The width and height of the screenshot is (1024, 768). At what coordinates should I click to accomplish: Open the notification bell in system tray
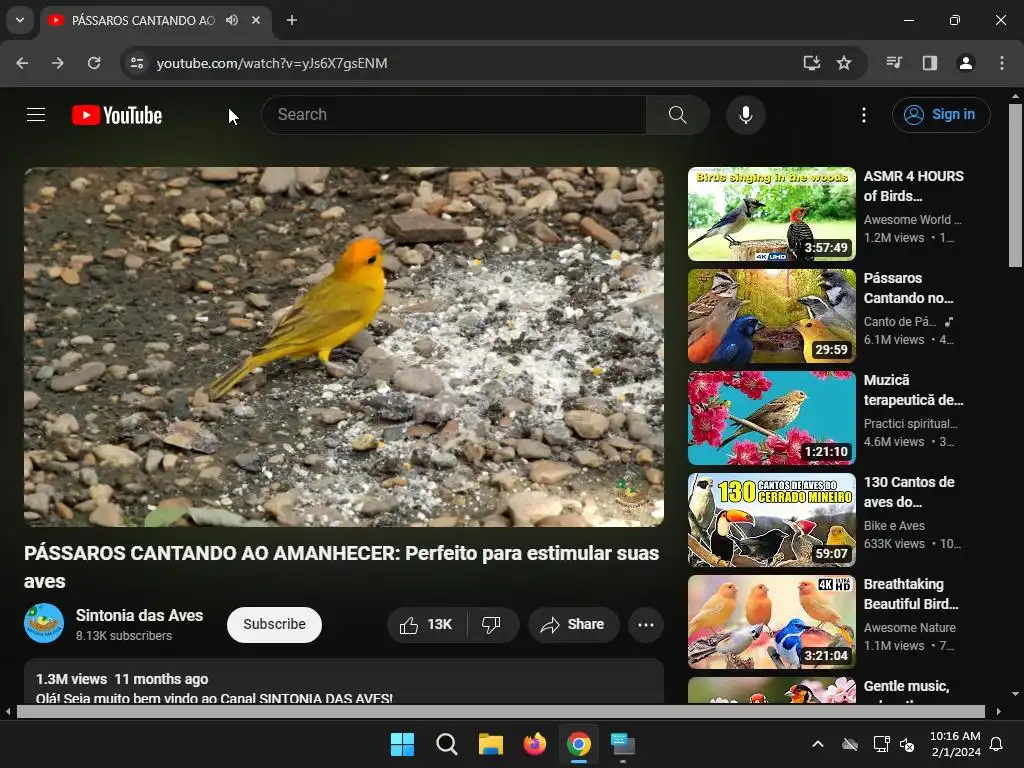997,744
